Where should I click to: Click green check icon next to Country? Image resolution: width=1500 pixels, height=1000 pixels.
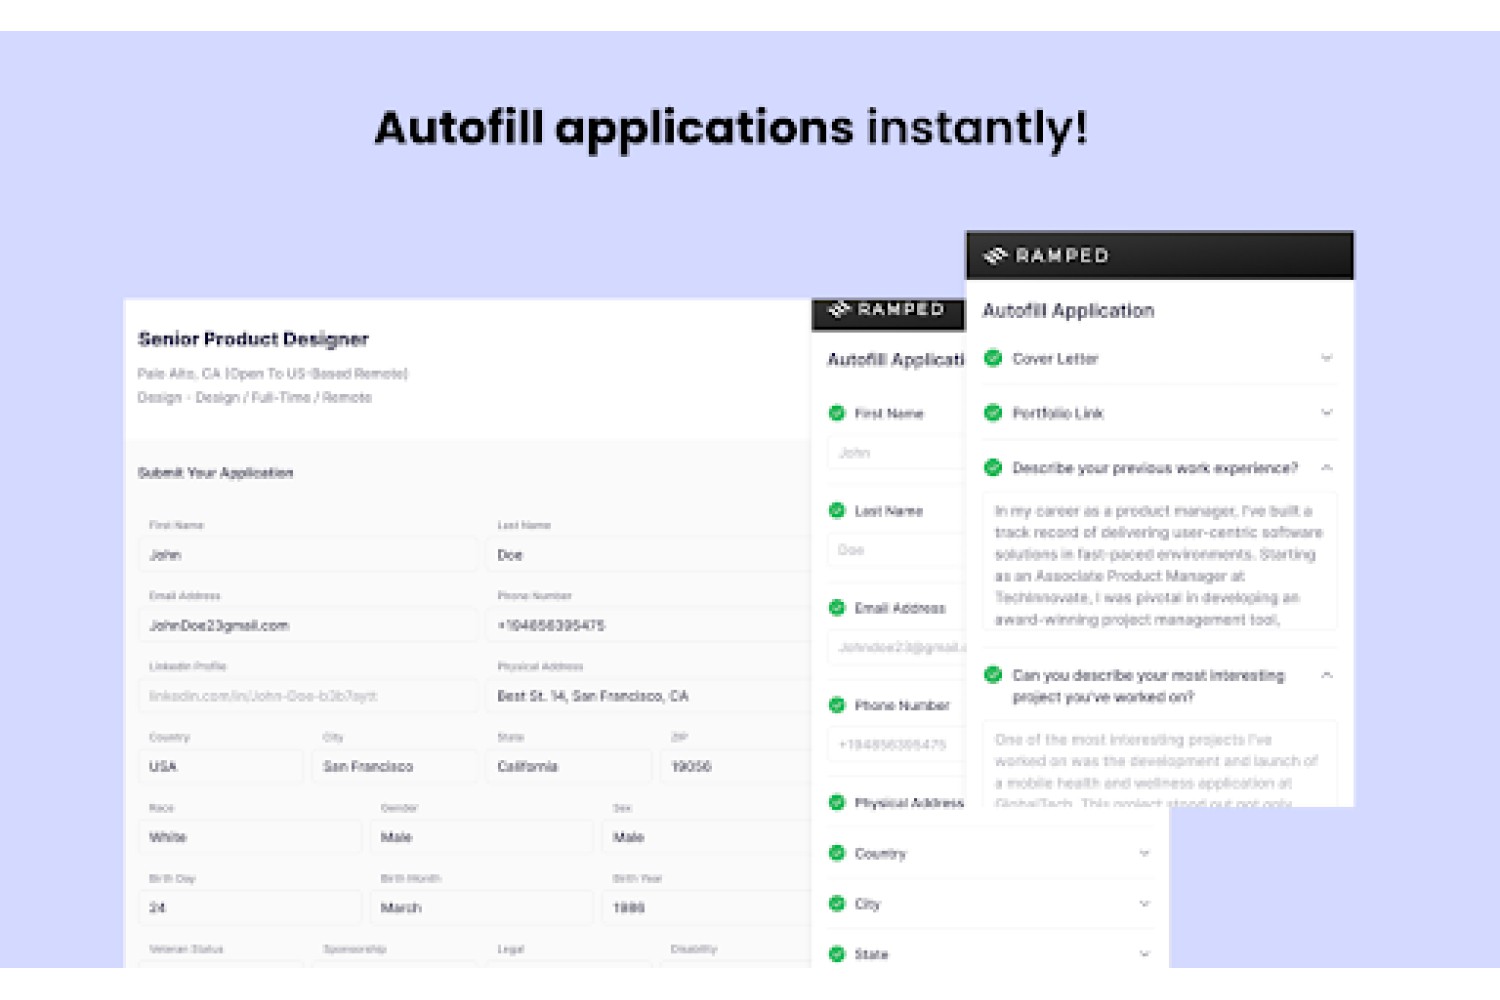coord(837,853)
